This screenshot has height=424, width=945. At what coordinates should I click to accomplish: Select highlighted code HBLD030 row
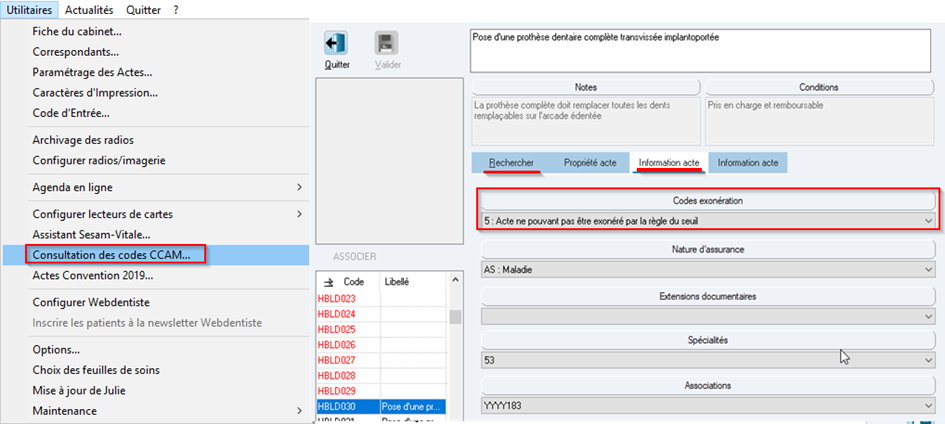(x=380, y=407)
